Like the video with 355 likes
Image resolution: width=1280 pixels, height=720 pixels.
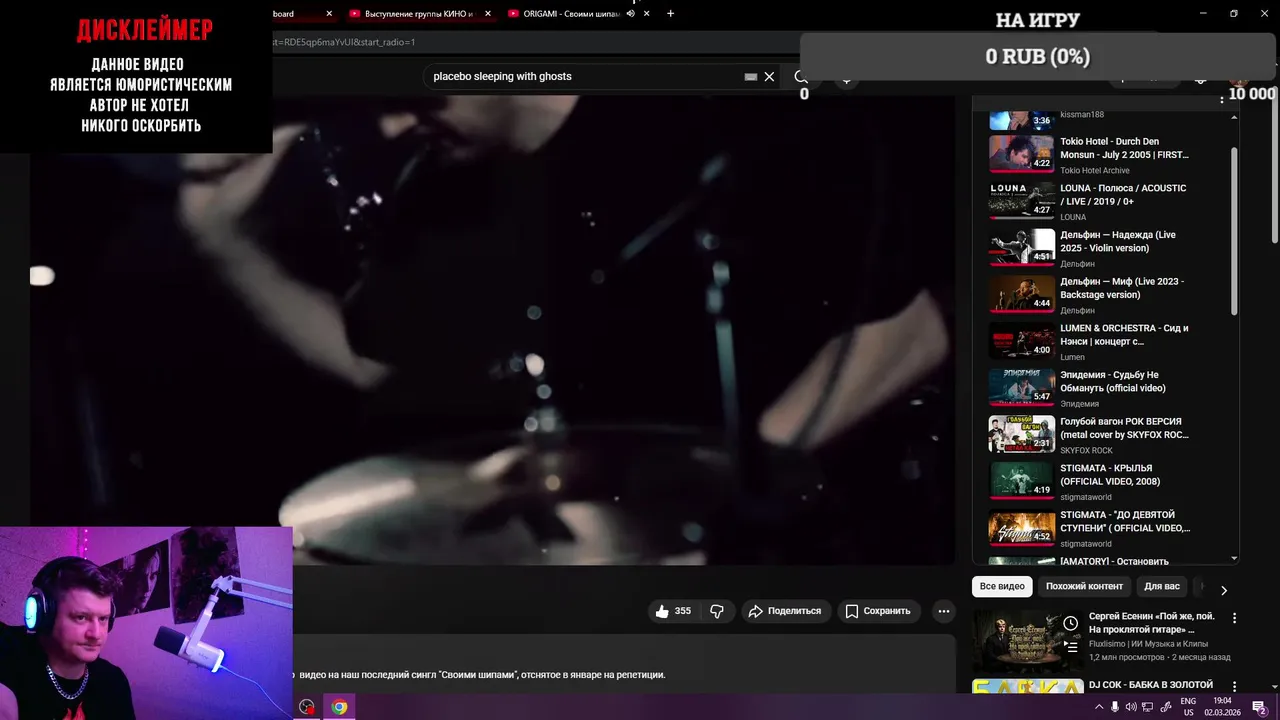tap(672, 611)
